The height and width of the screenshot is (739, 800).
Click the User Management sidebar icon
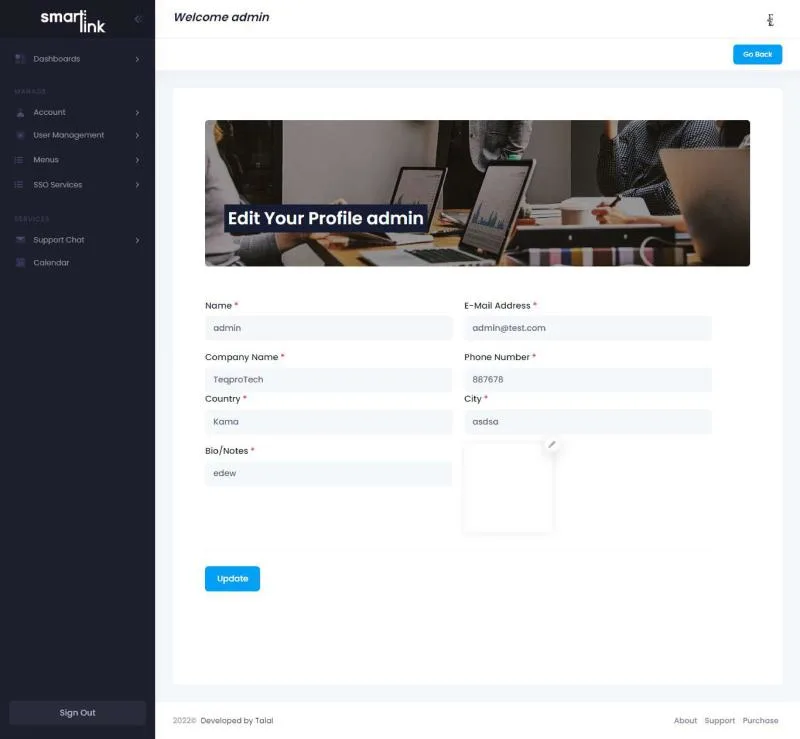20,135
